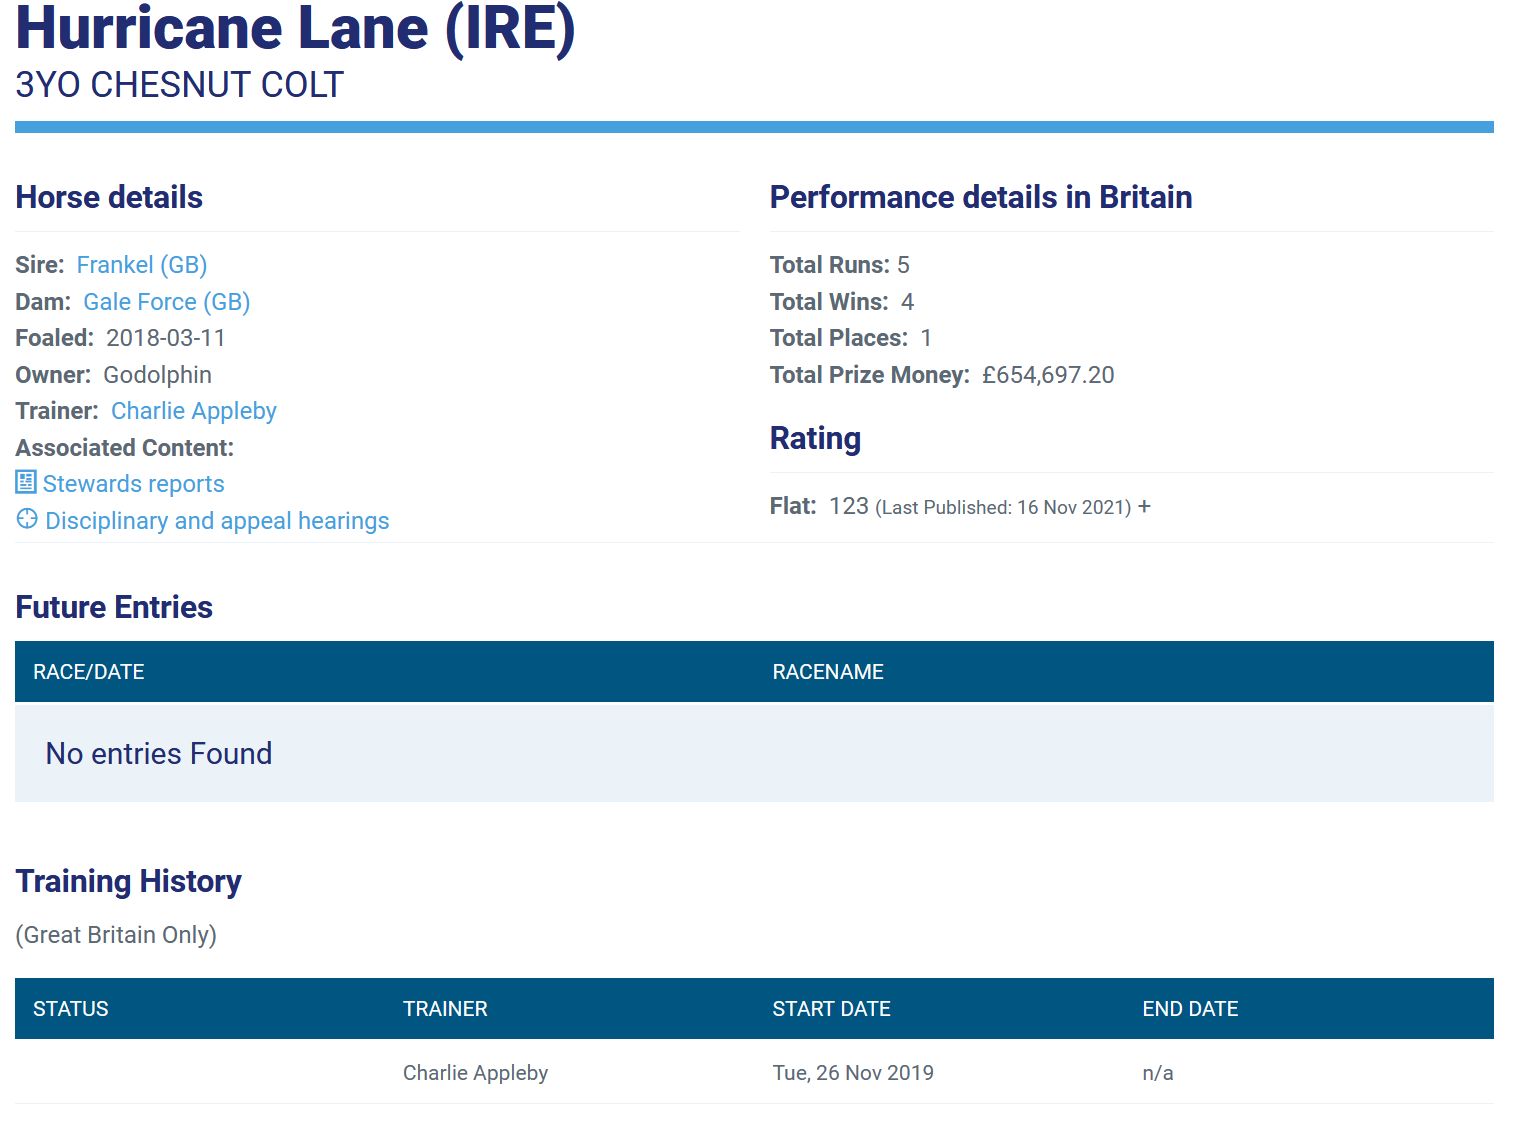Screen dimensions: 1530x1131
Task: Click the Hurricane Lane (IRE) page title
Action: [295, 28]
